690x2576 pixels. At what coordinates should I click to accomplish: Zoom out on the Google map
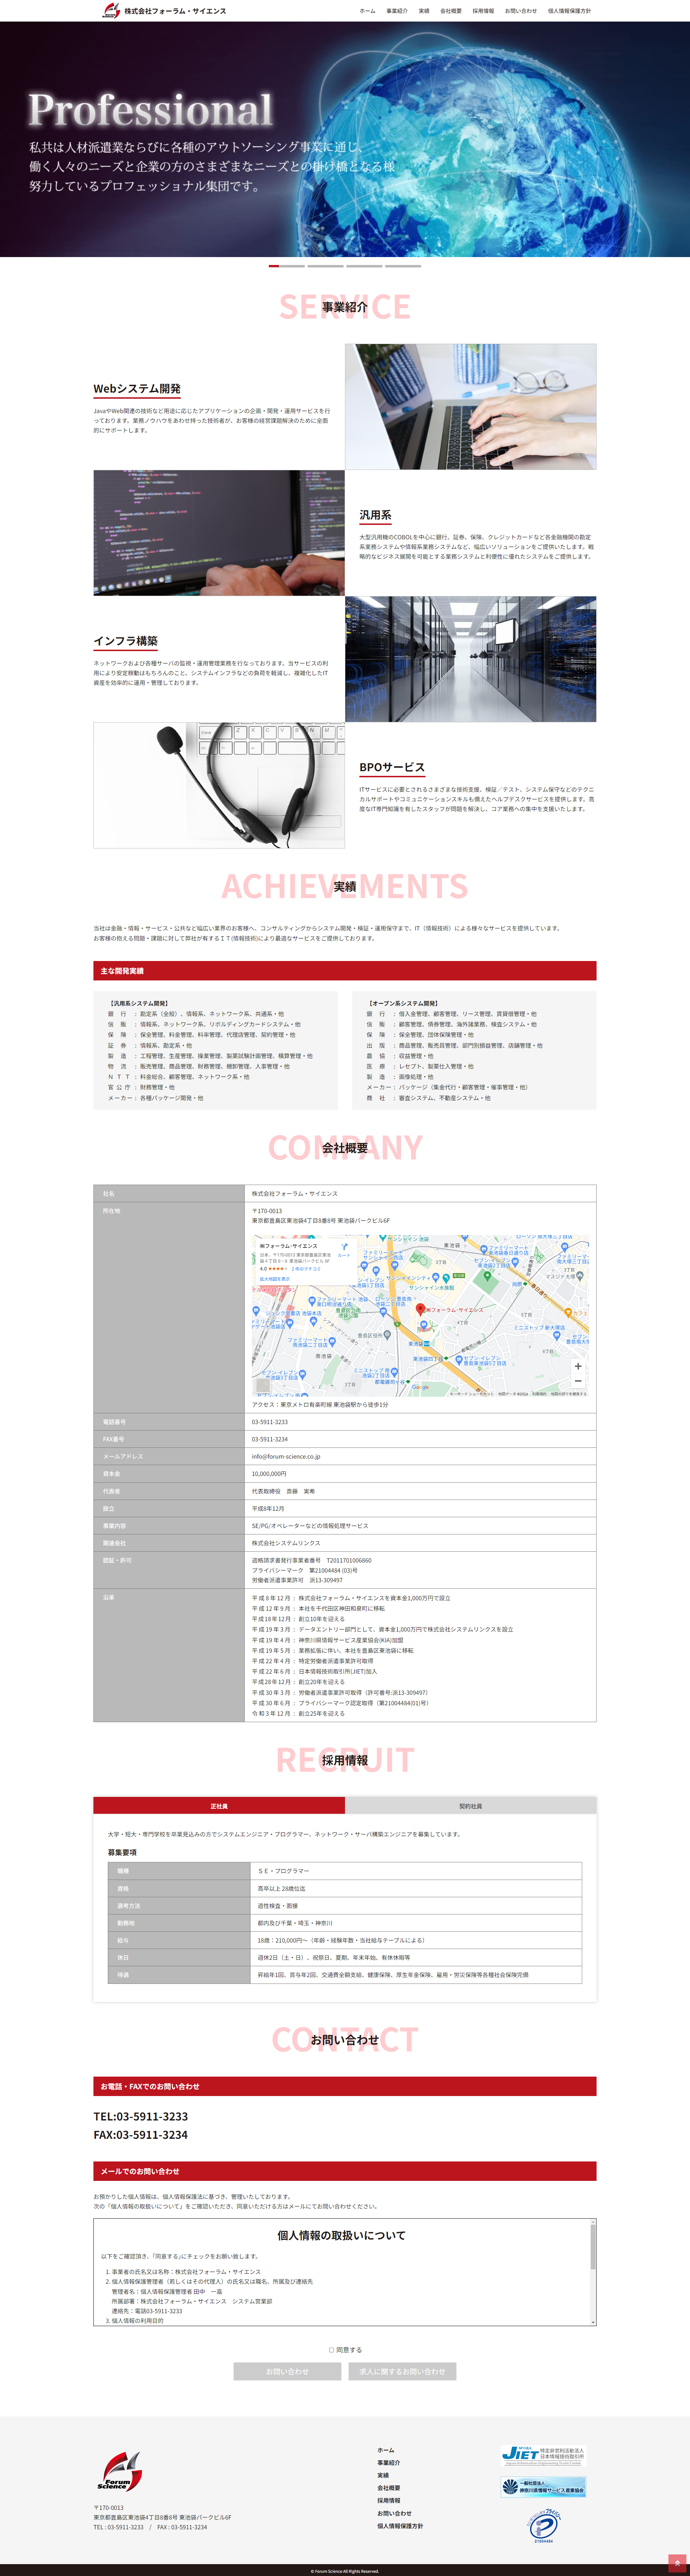coord(577,1381)
